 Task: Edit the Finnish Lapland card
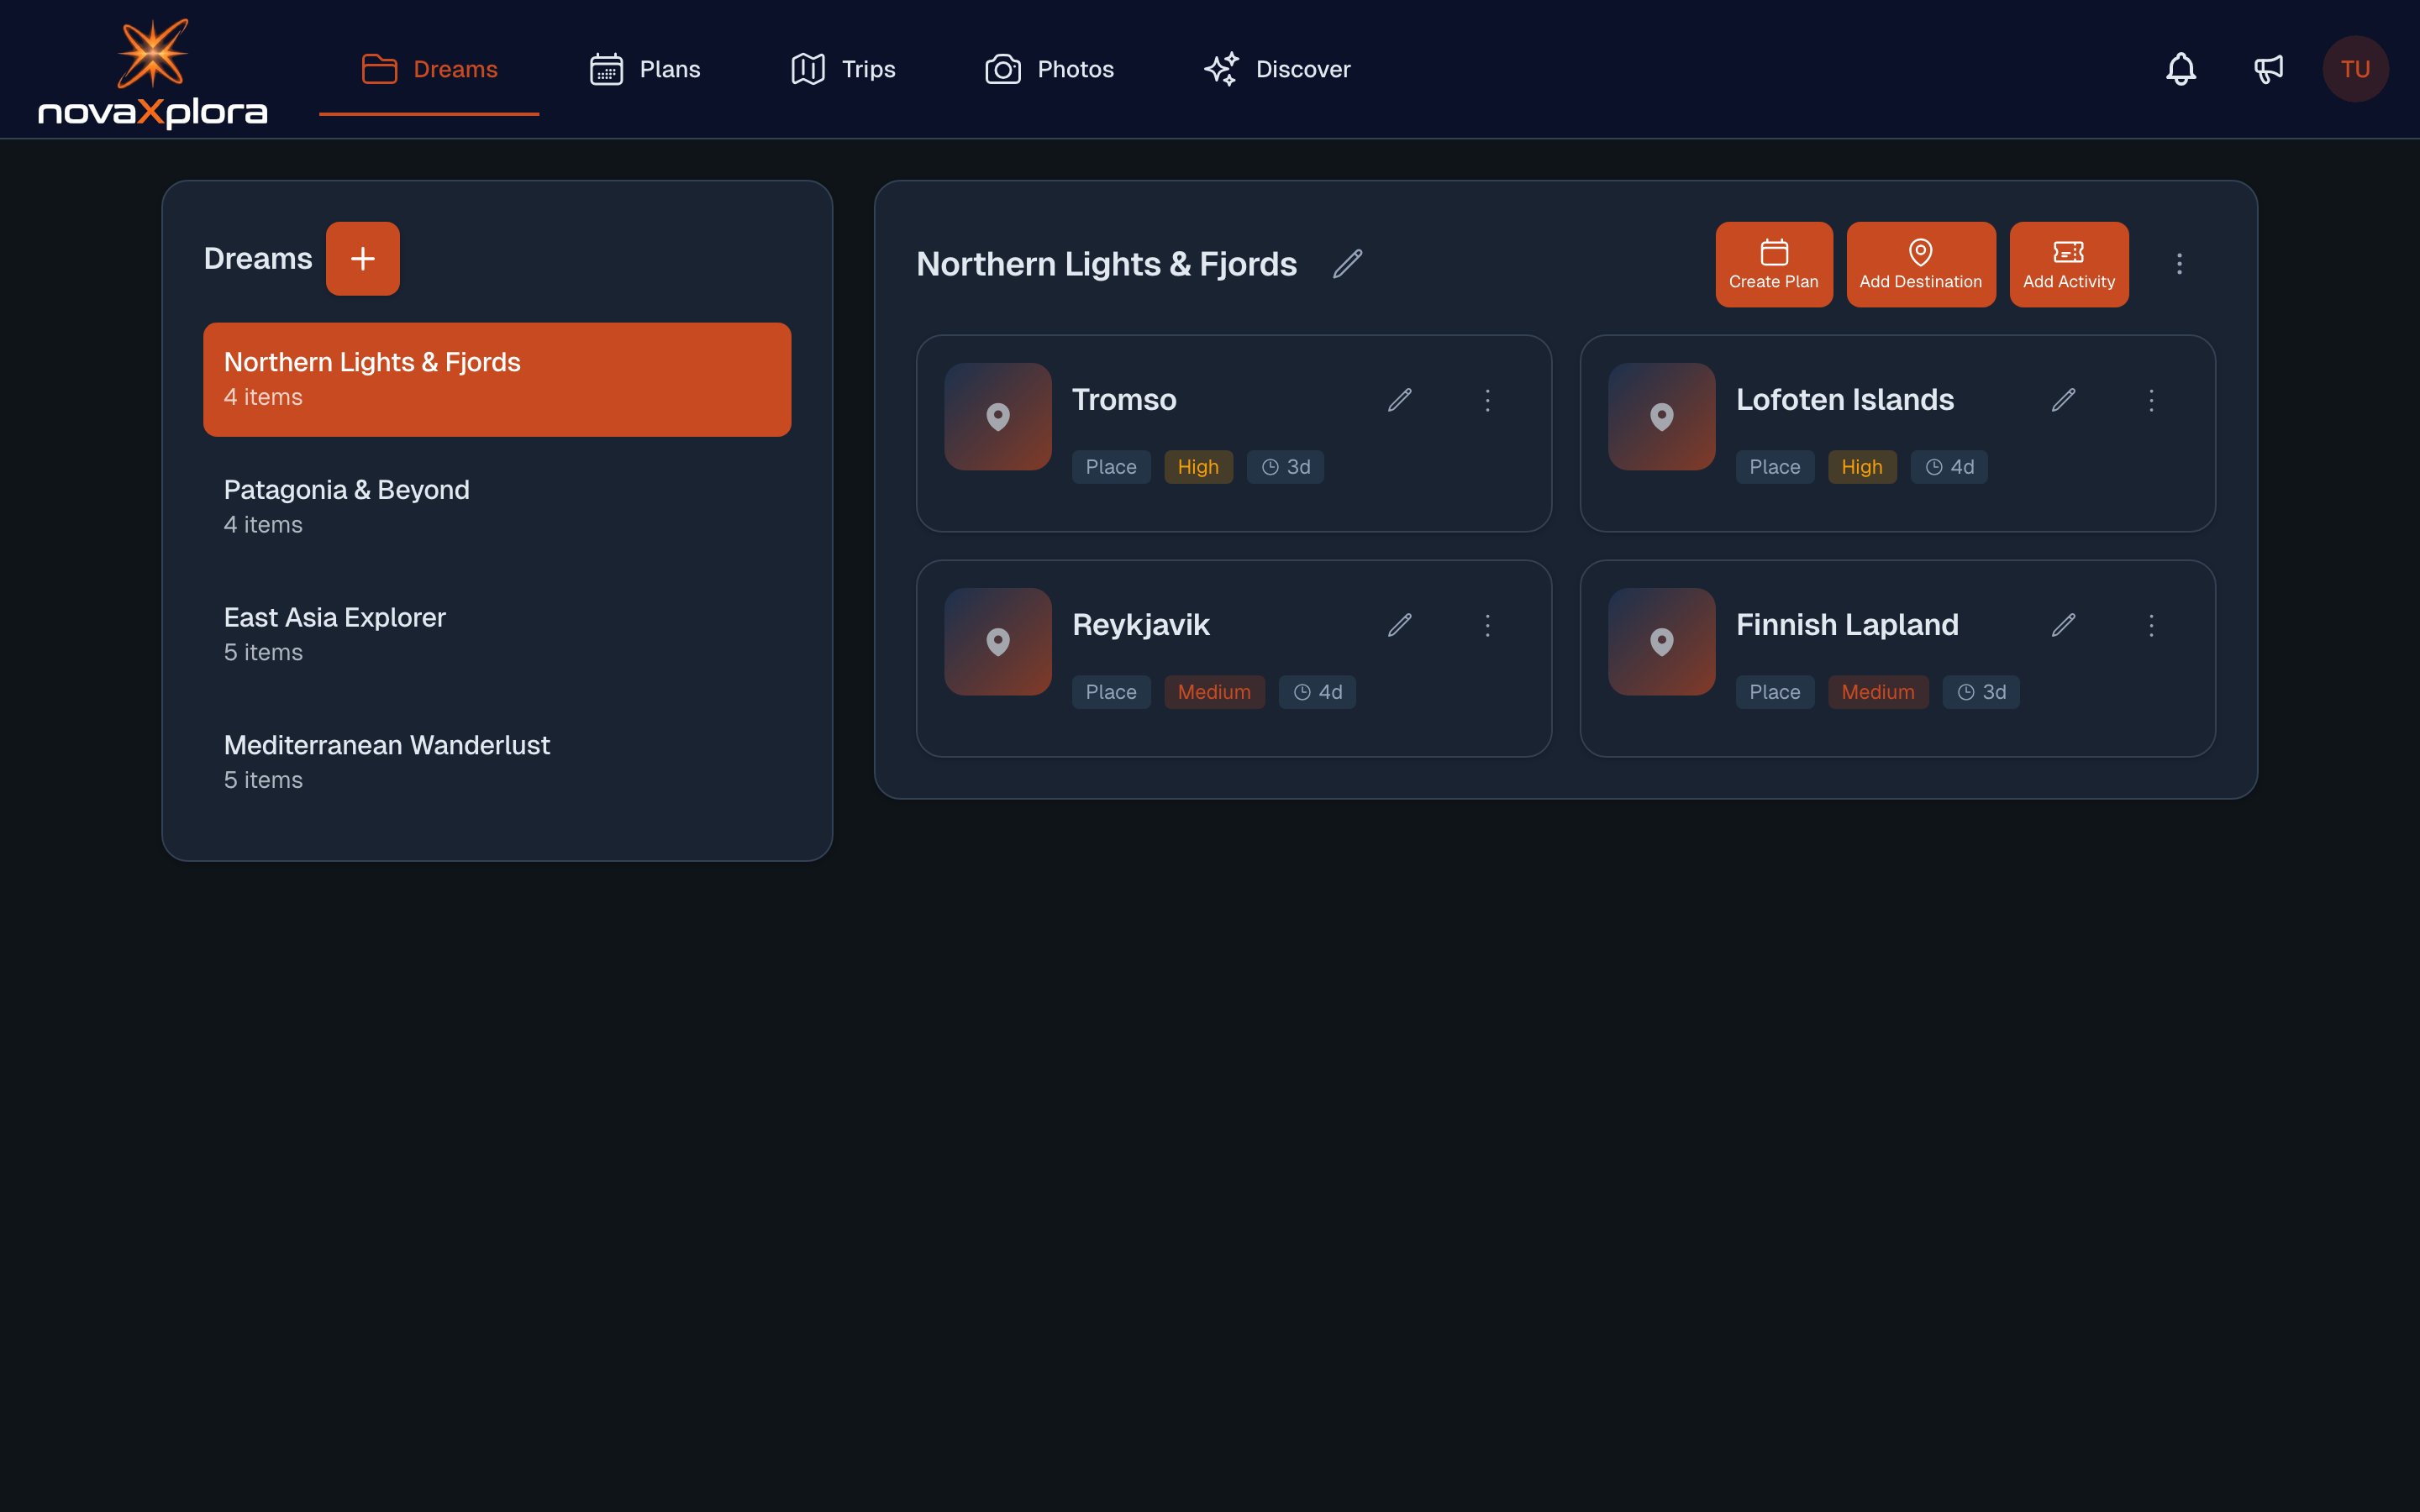[2063, 625]
